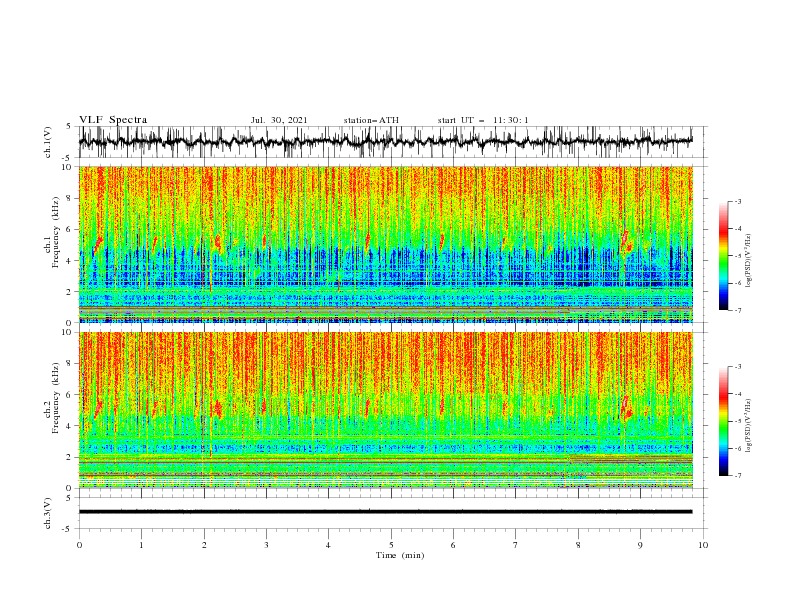The width and height of the screenshot is (792, 612).
Task: Click the ch.3 flat black trace
Action: (x=385, y=512)
